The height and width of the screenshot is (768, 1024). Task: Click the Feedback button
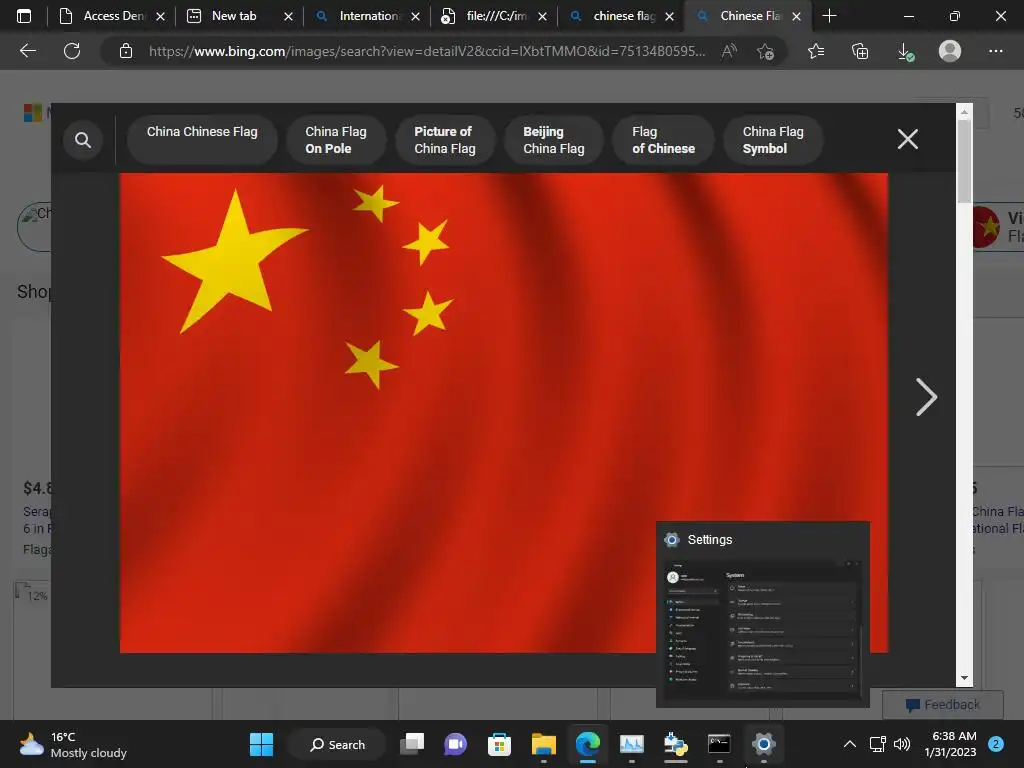(942, 705)
